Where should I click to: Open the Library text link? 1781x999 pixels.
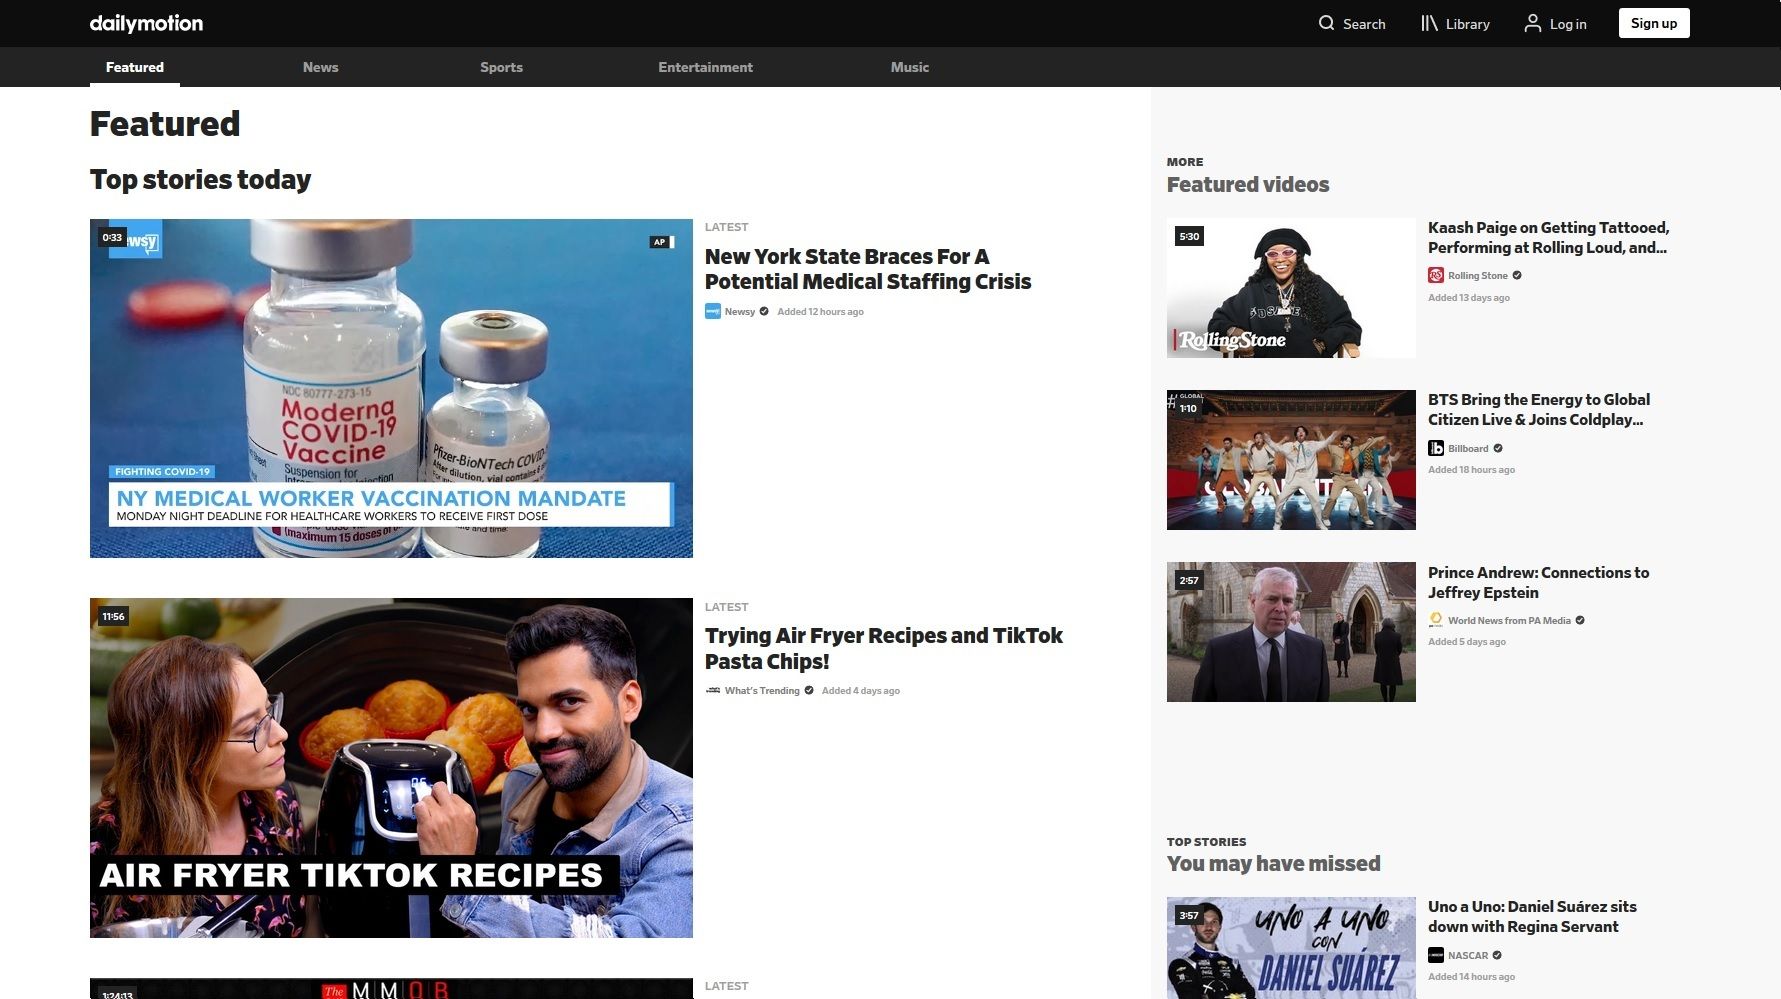point(1467,24)
